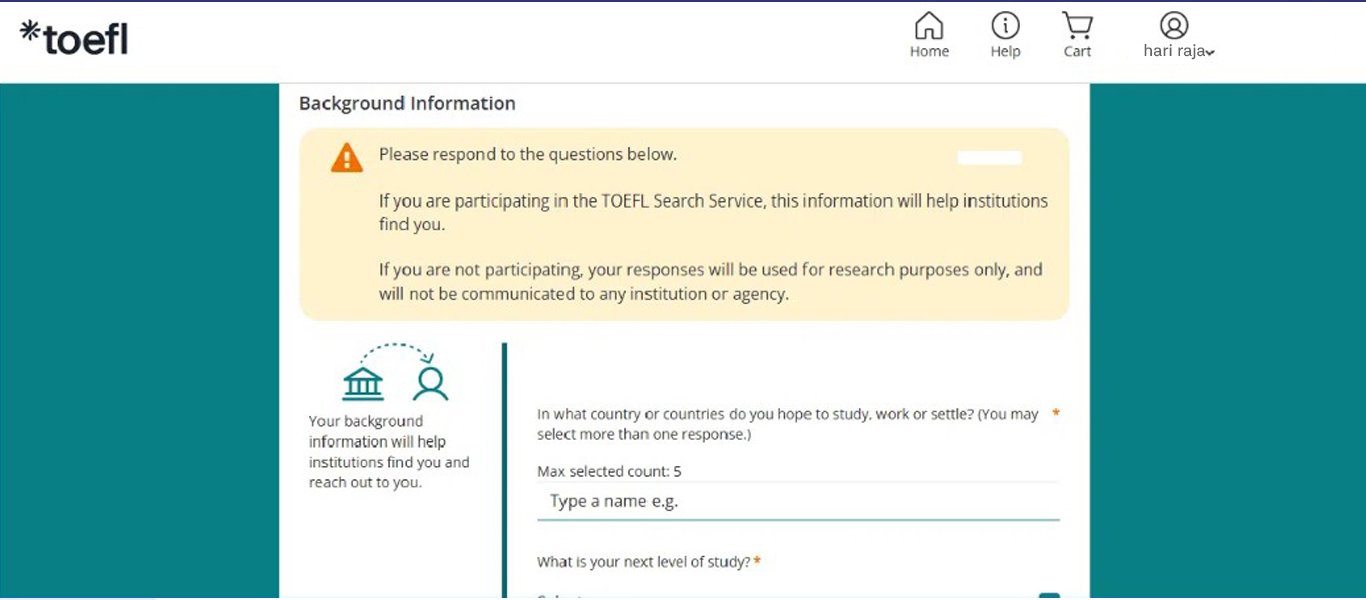Viewport: 1366px width, 600px height.
Task: Open Help via the info icon
Action: pos(1005,25)
